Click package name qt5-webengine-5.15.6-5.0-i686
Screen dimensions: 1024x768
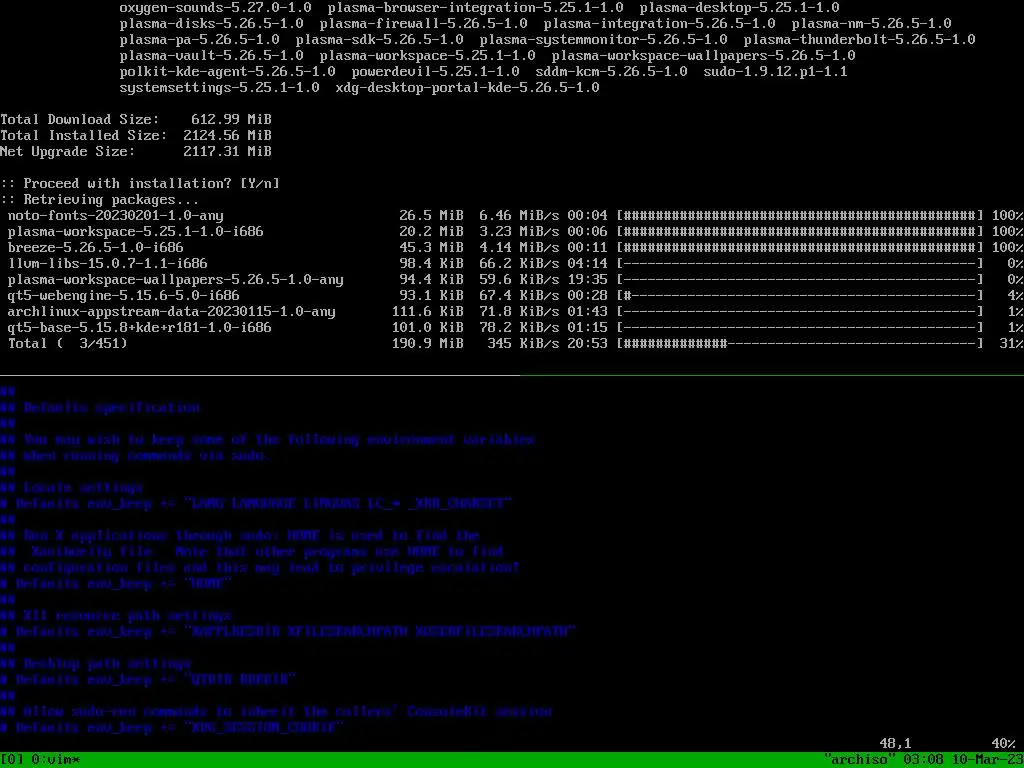[123, 295]
